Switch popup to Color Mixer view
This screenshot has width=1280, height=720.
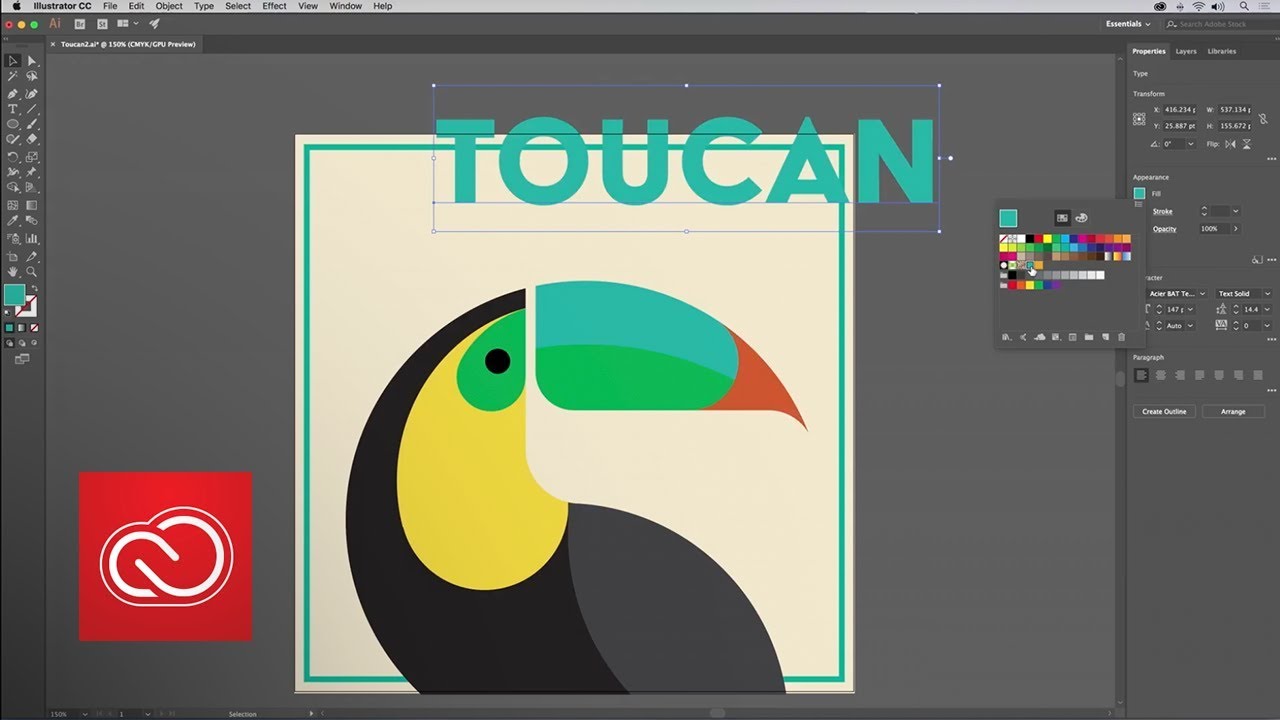click(x=1082, y=218)
